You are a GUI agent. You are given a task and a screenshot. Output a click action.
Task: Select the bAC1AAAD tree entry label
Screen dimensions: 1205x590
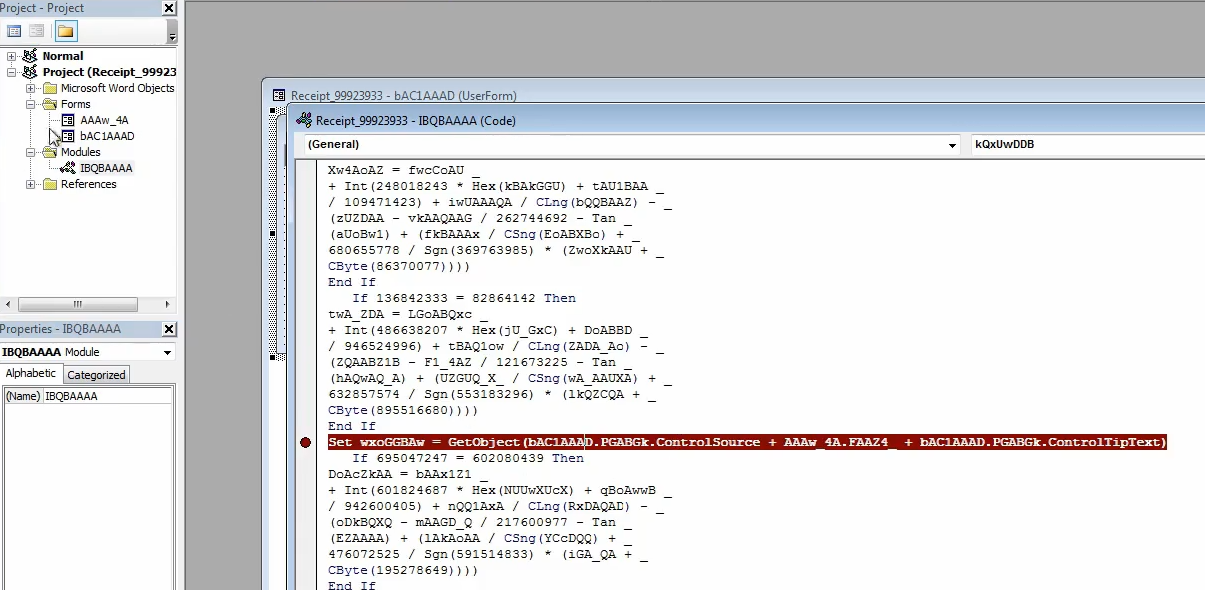point(107,136)
